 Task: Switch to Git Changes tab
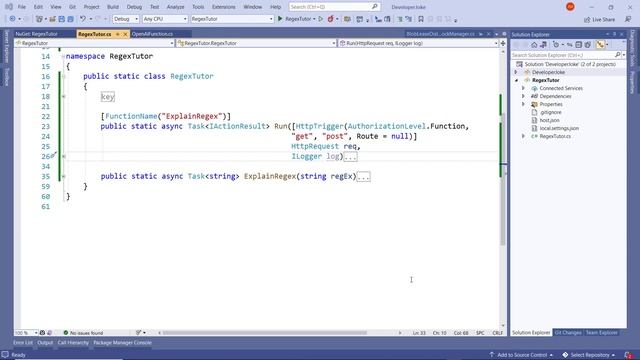pyautogui.click(x=568, y=333)
